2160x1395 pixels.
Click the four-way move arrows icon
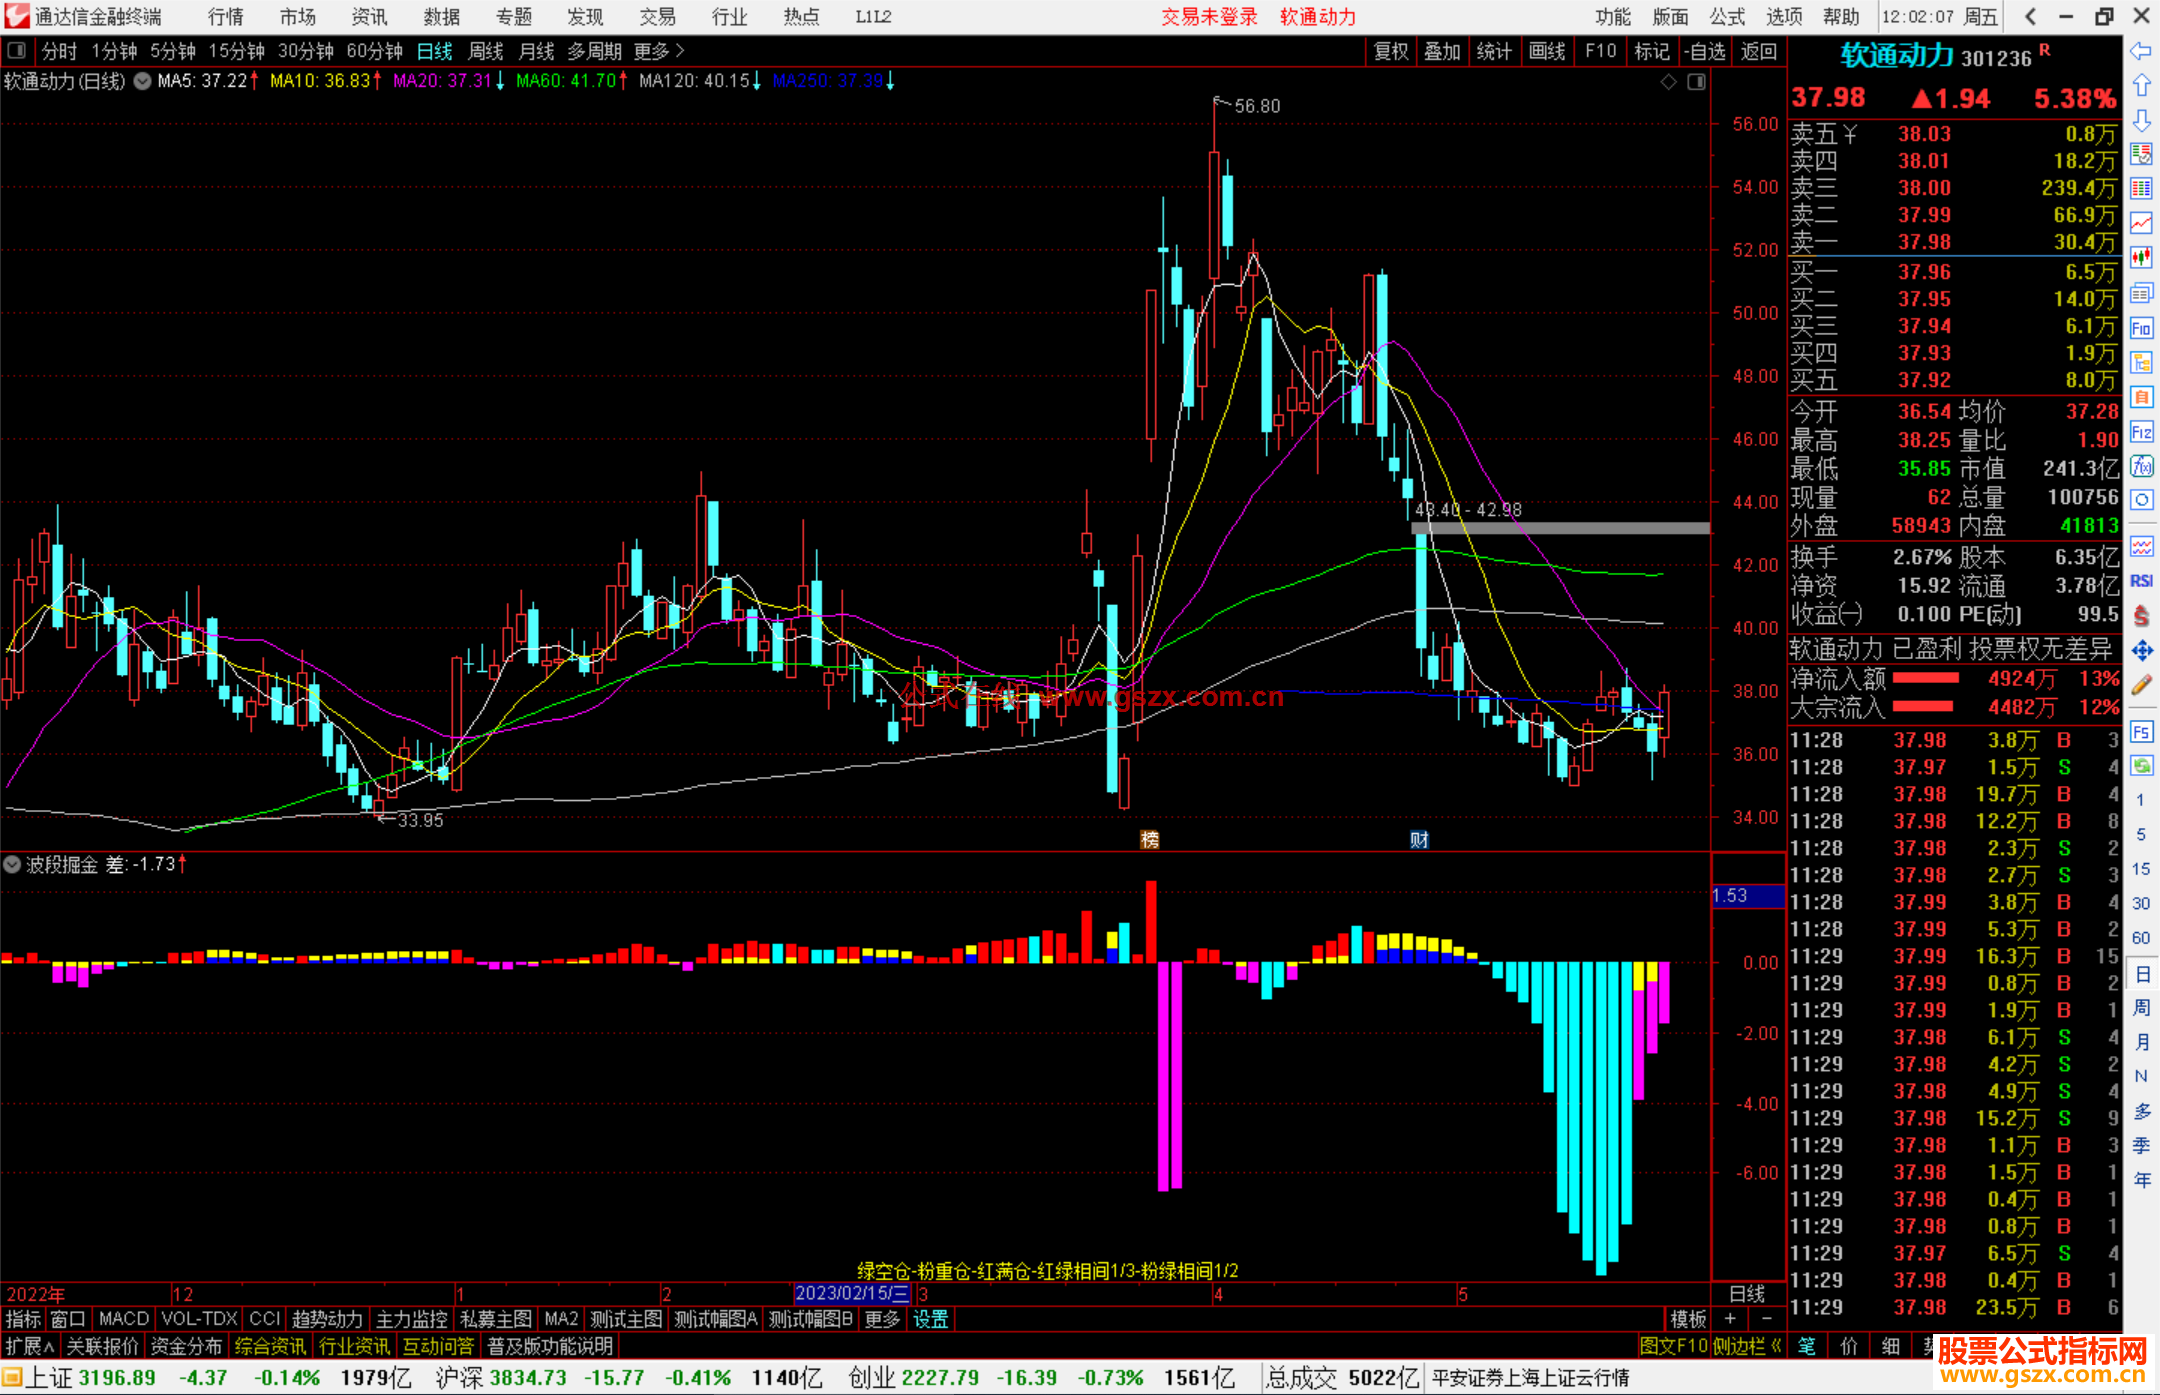click(x=2141, y=651)
